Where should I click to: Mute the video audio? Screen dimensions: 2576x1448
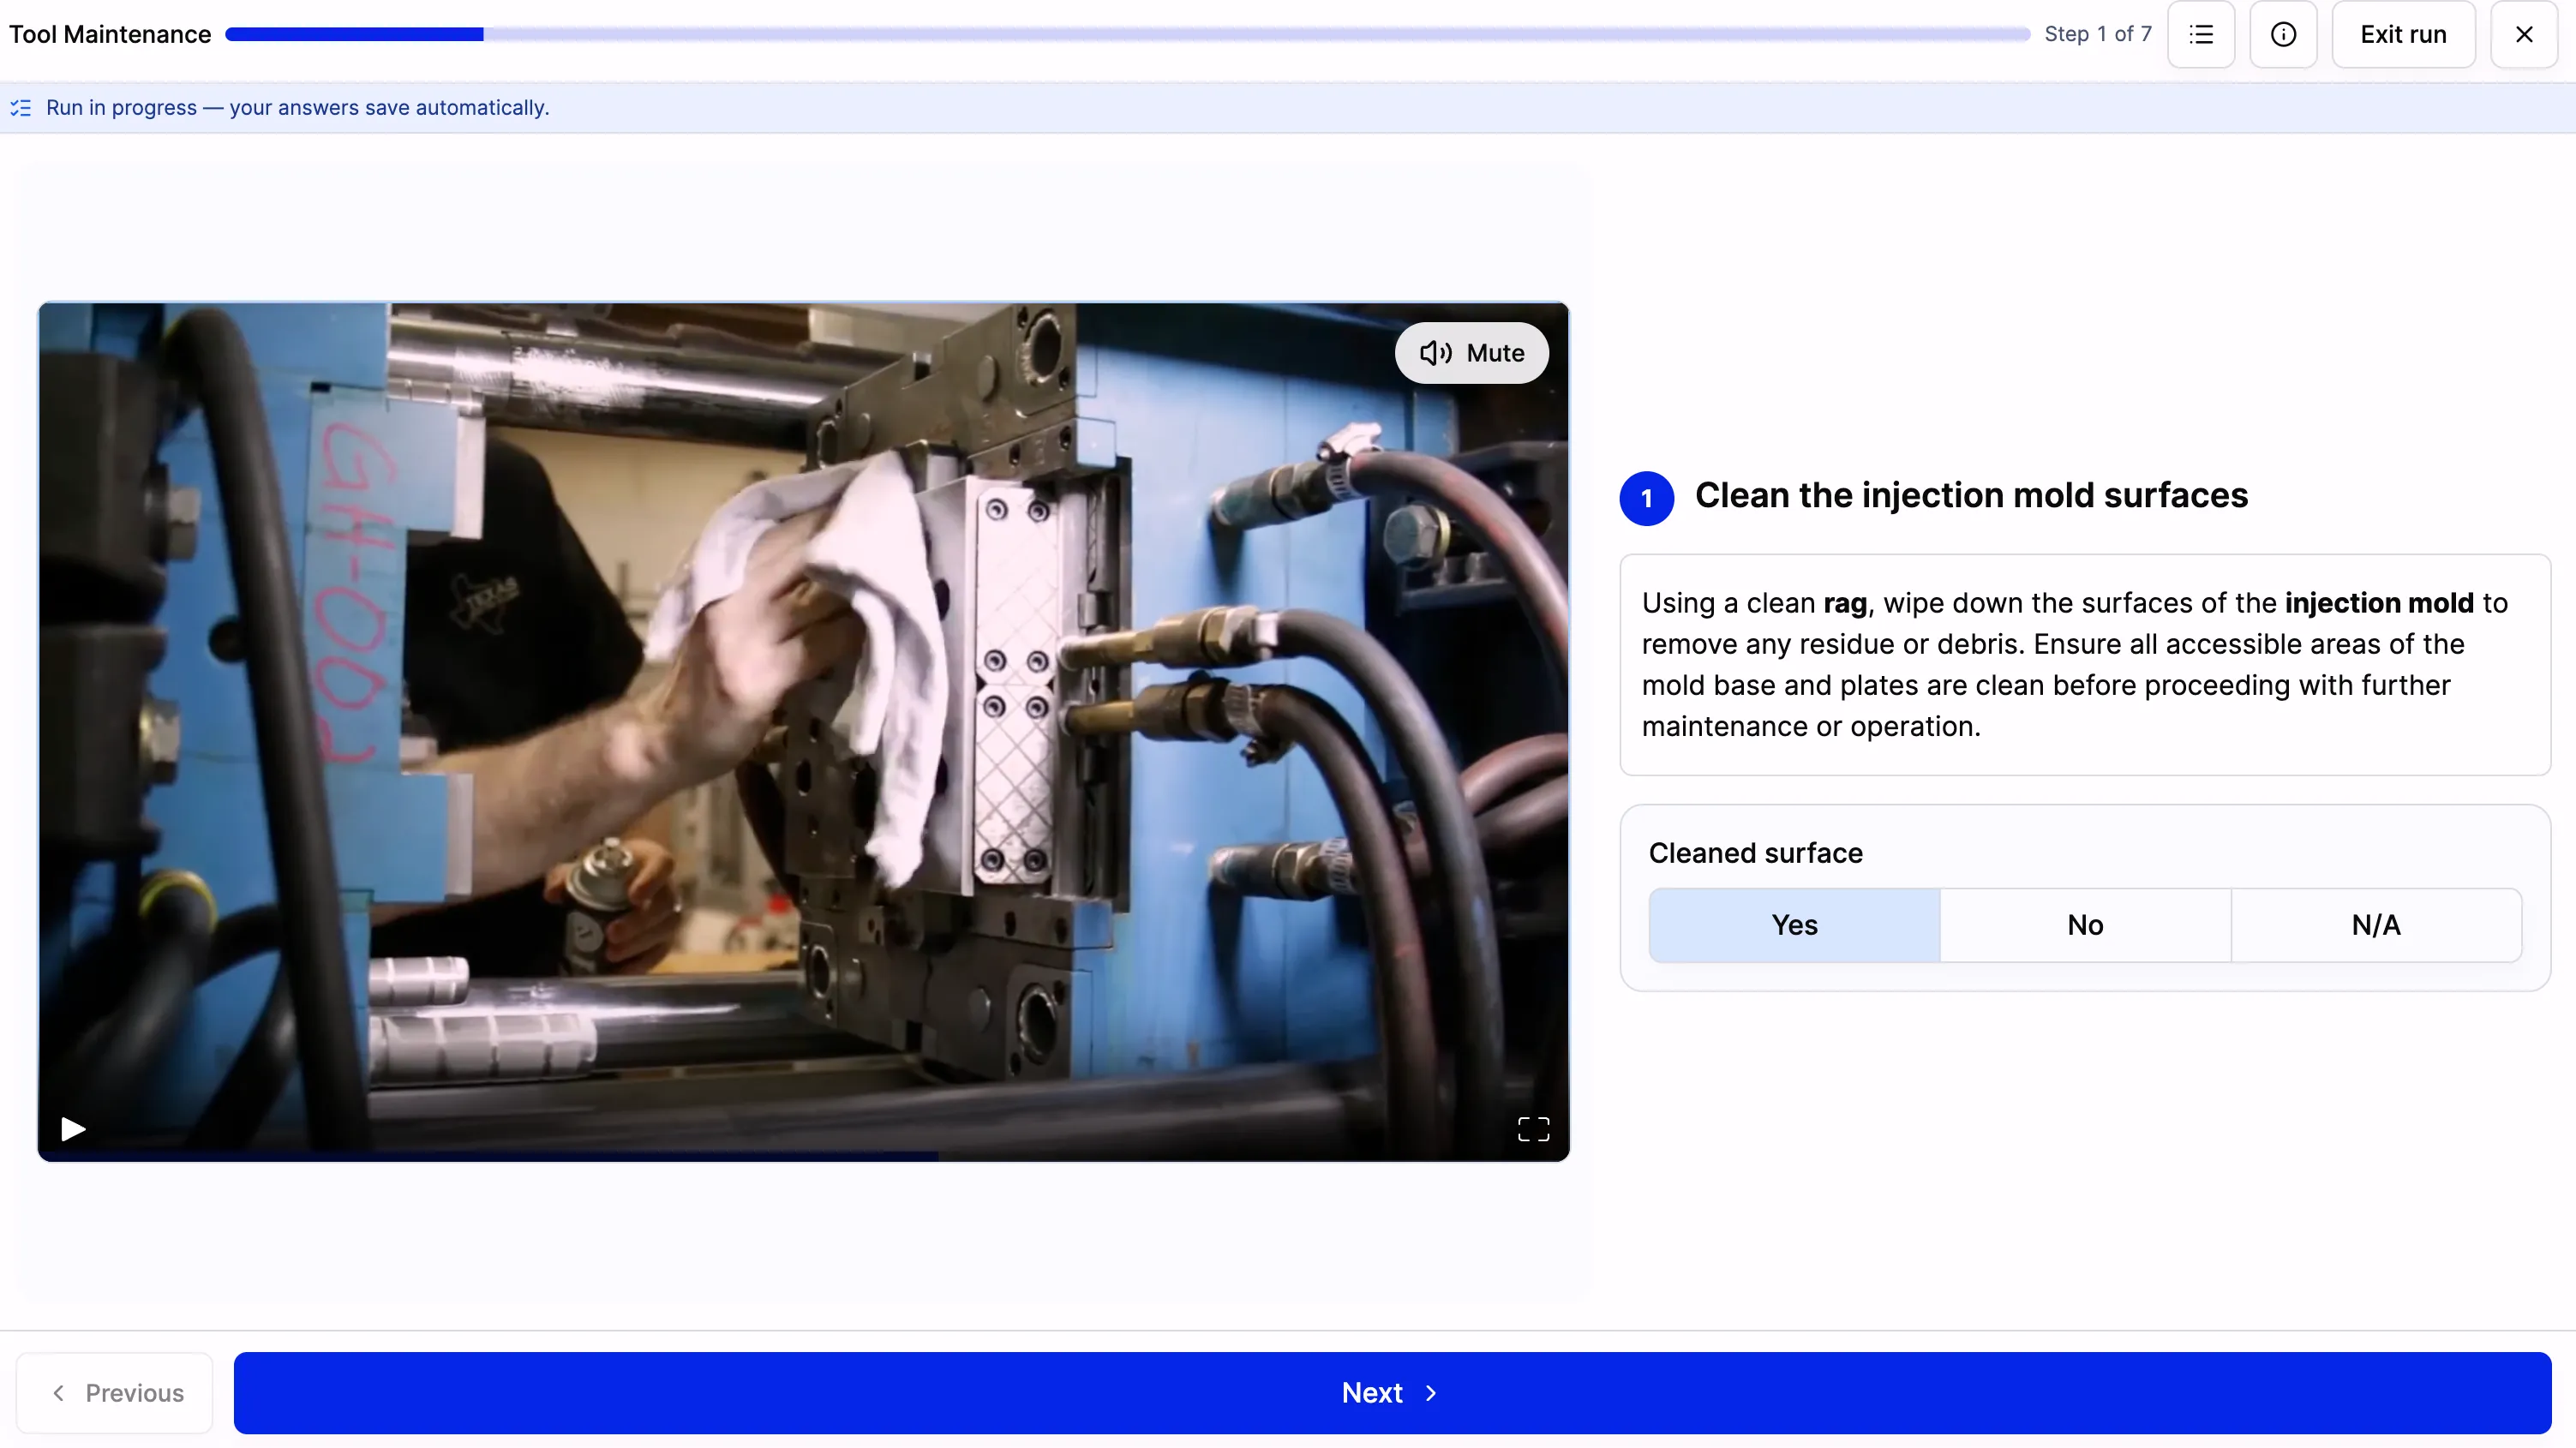[x=1472, y=353]
